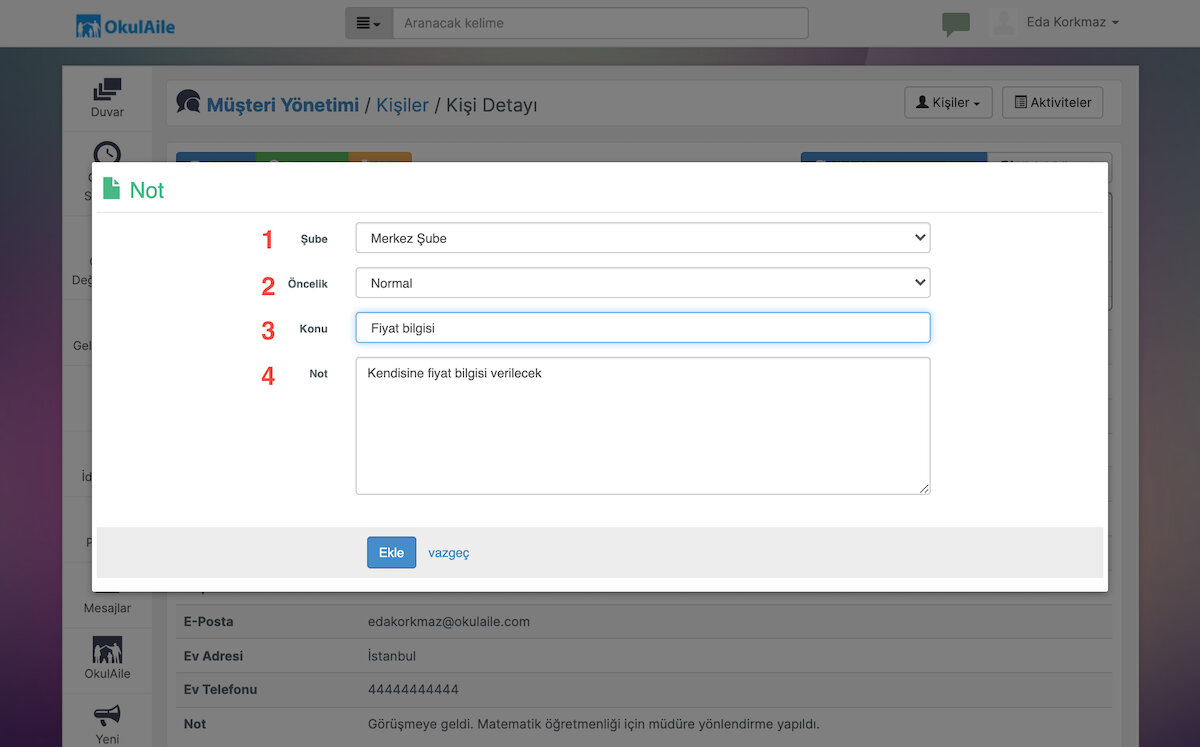Click the Görüşmeye geldi note text
Image resolution: width=1200 pixels, height=747 pixels.
594,724
